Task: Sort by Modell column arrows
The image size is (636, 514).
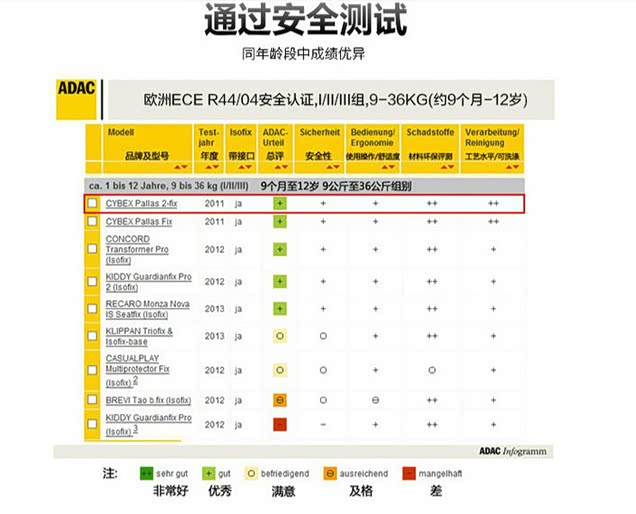Action: coord(181,167)
